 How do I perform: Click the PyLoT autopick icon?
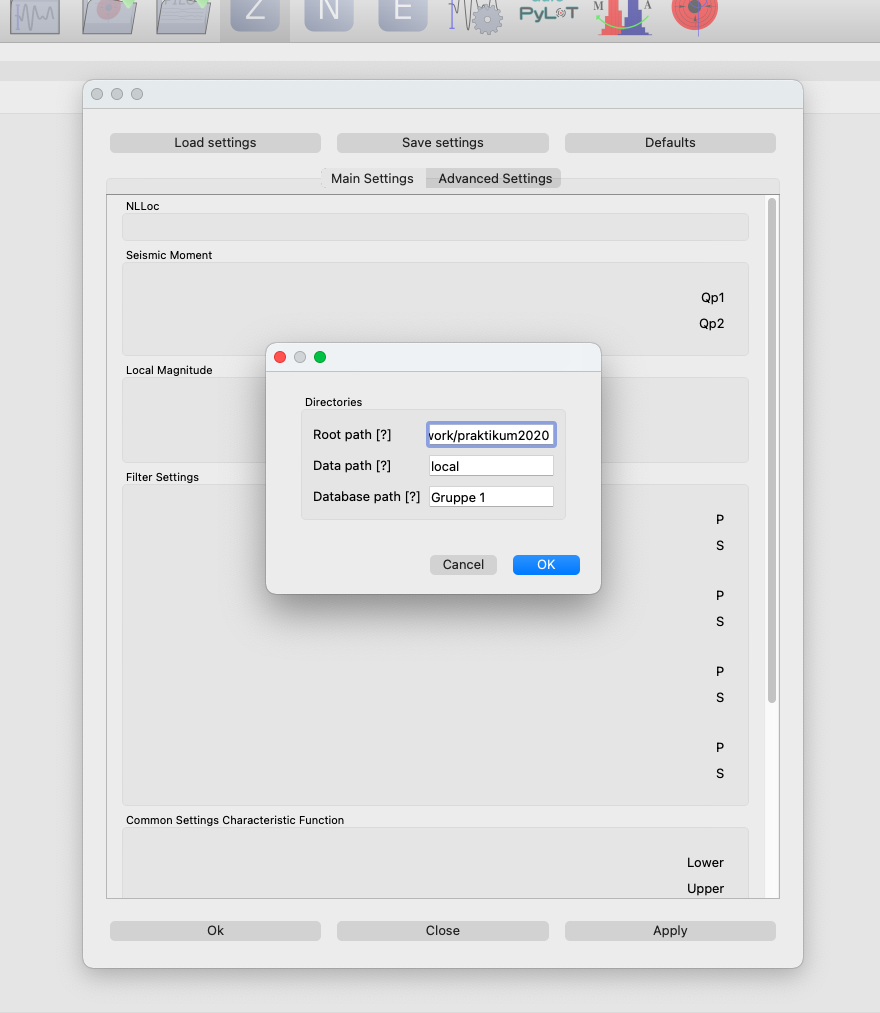(548, 13)
